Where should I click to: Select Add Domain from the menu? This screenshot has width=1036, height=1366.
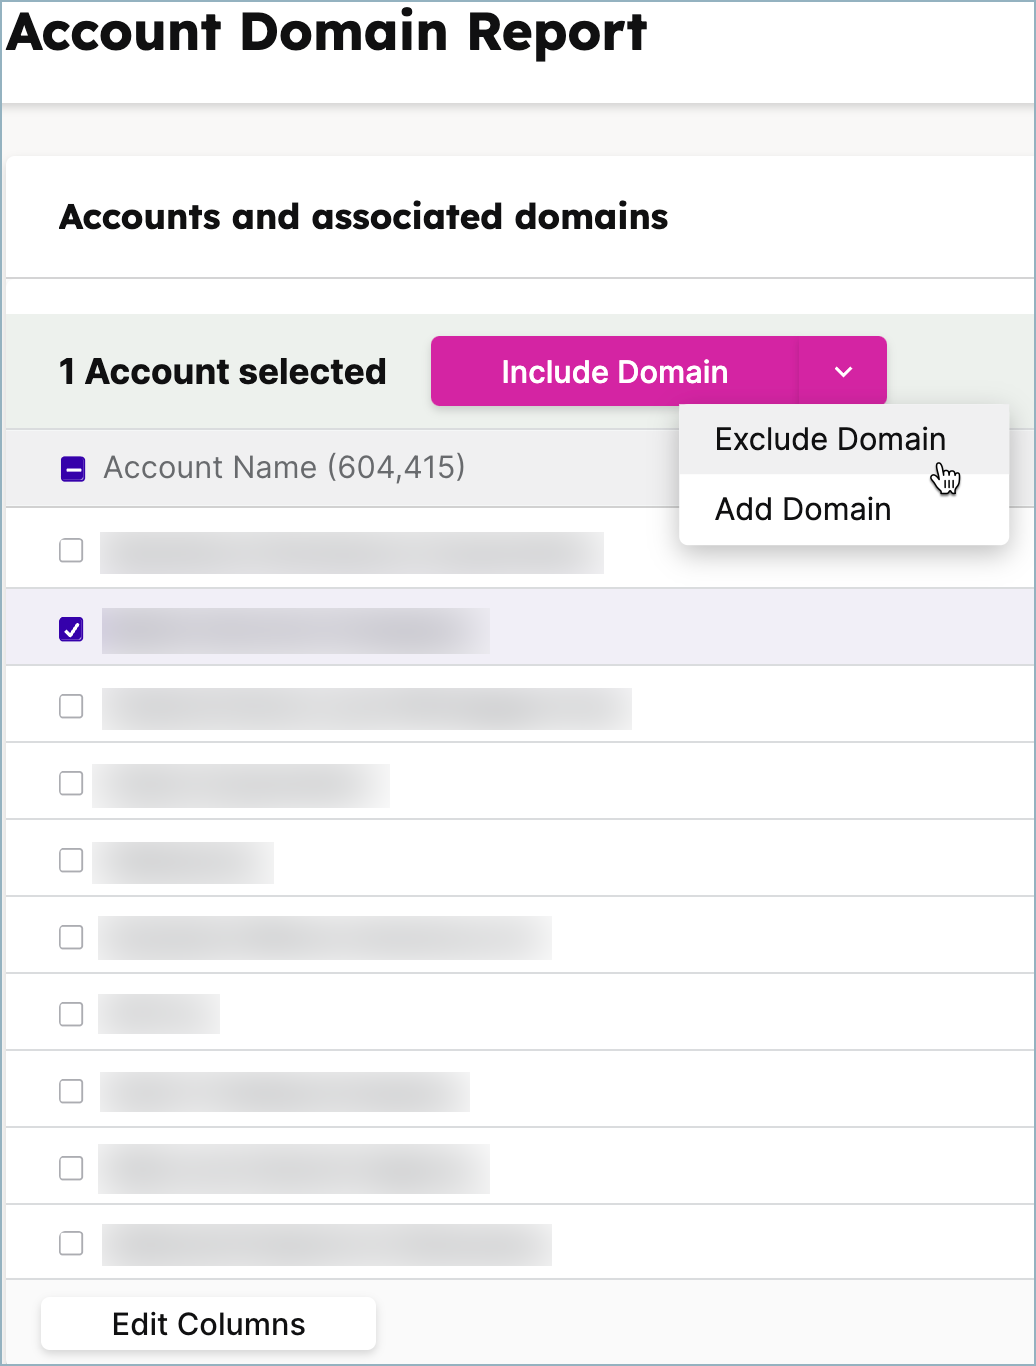(802, 509)
